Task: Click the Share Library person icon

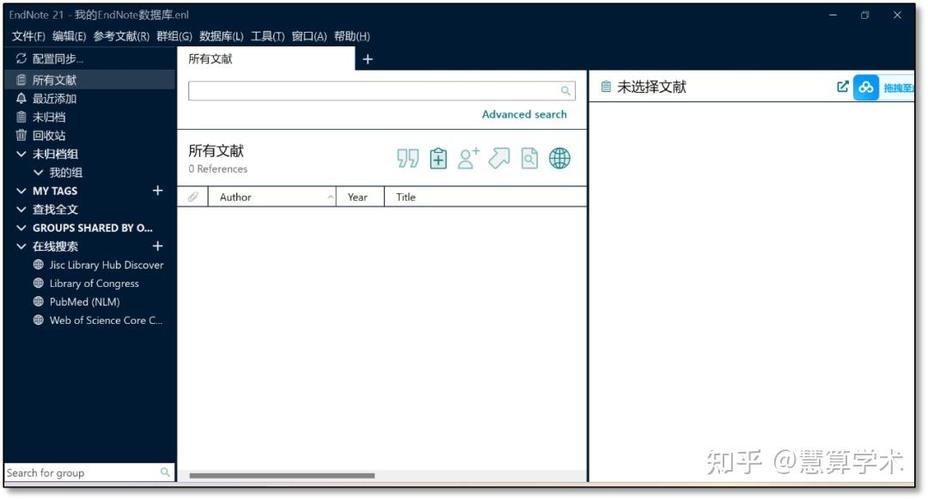Action: pos(468,159)
